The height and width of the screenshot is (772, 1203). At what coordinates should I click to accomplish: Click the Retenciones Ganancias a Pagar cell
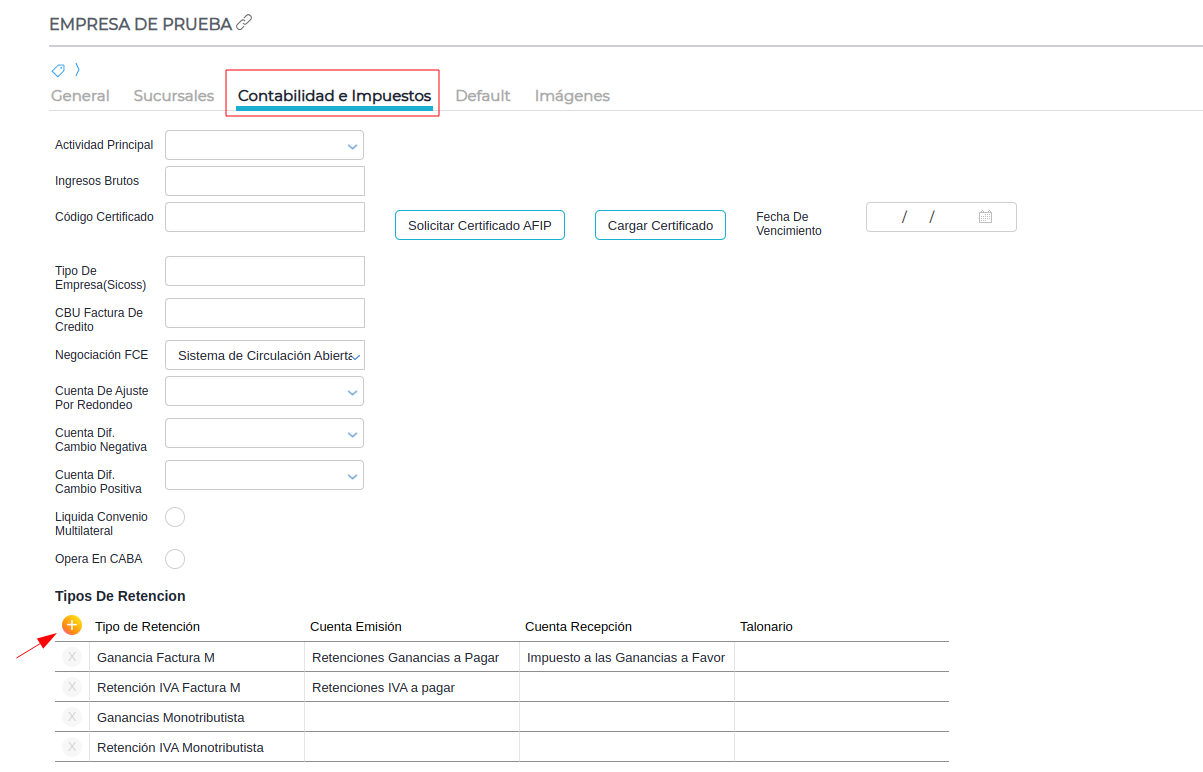click(411, 657)
